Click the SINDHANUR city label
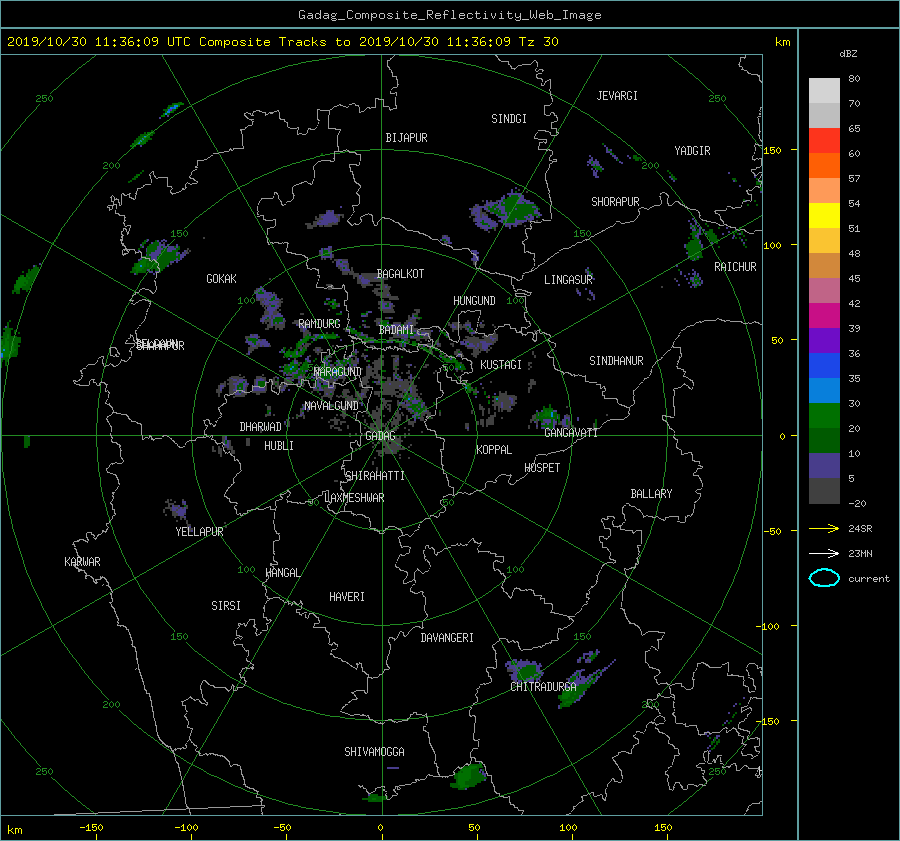This screenshot has height=841, width=900. click(616, 361)
